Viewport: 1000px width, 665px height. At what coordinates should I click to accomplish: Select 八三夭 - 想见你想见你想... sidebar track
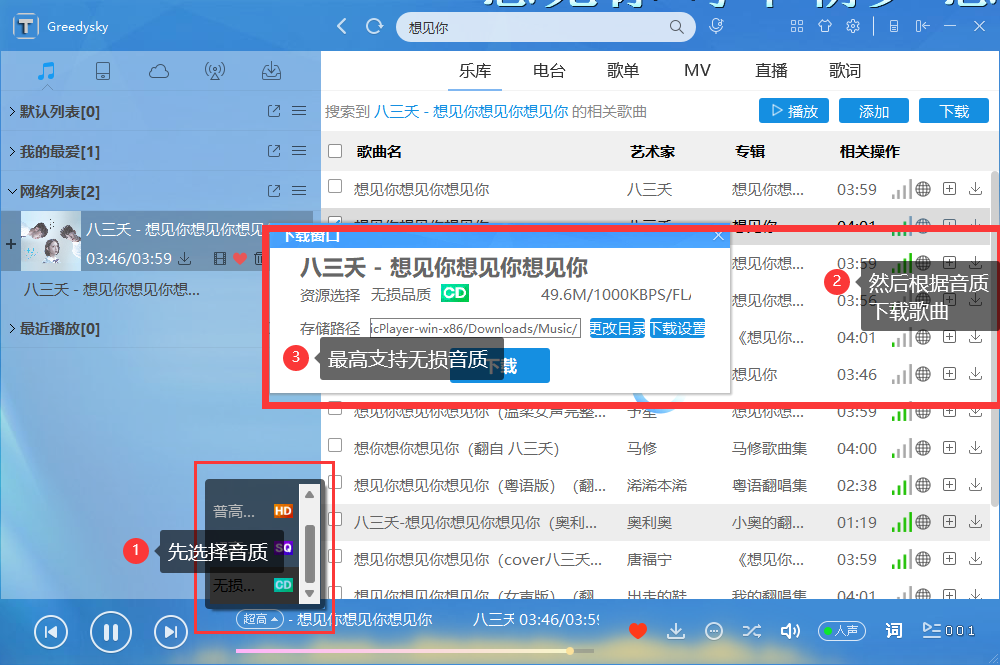(x=112, y=289)
